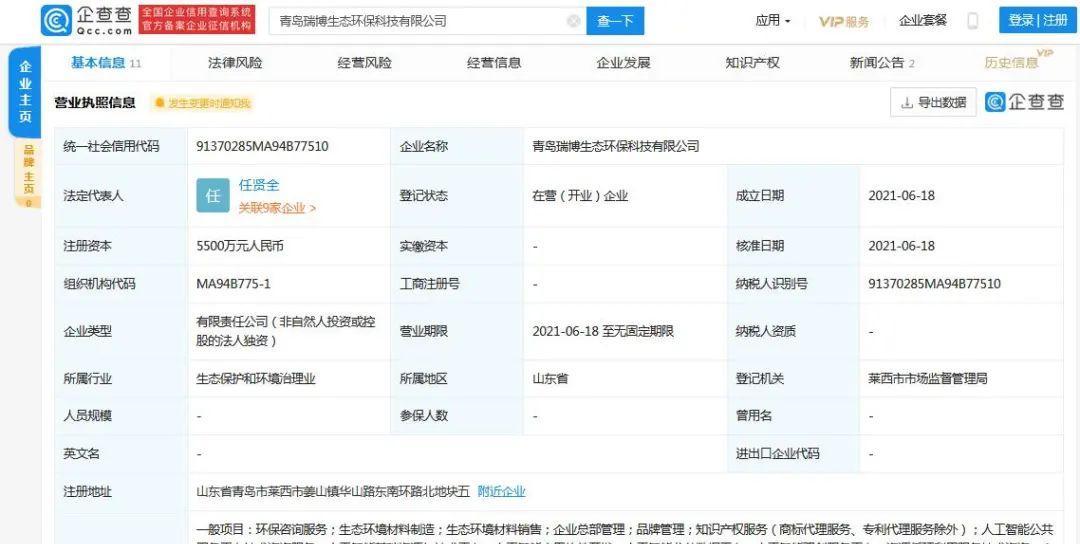This screenshot has height=544, width=1080.
Task: Click the 全国企业信用查询系统 red banner
Action: coord(197,20)
